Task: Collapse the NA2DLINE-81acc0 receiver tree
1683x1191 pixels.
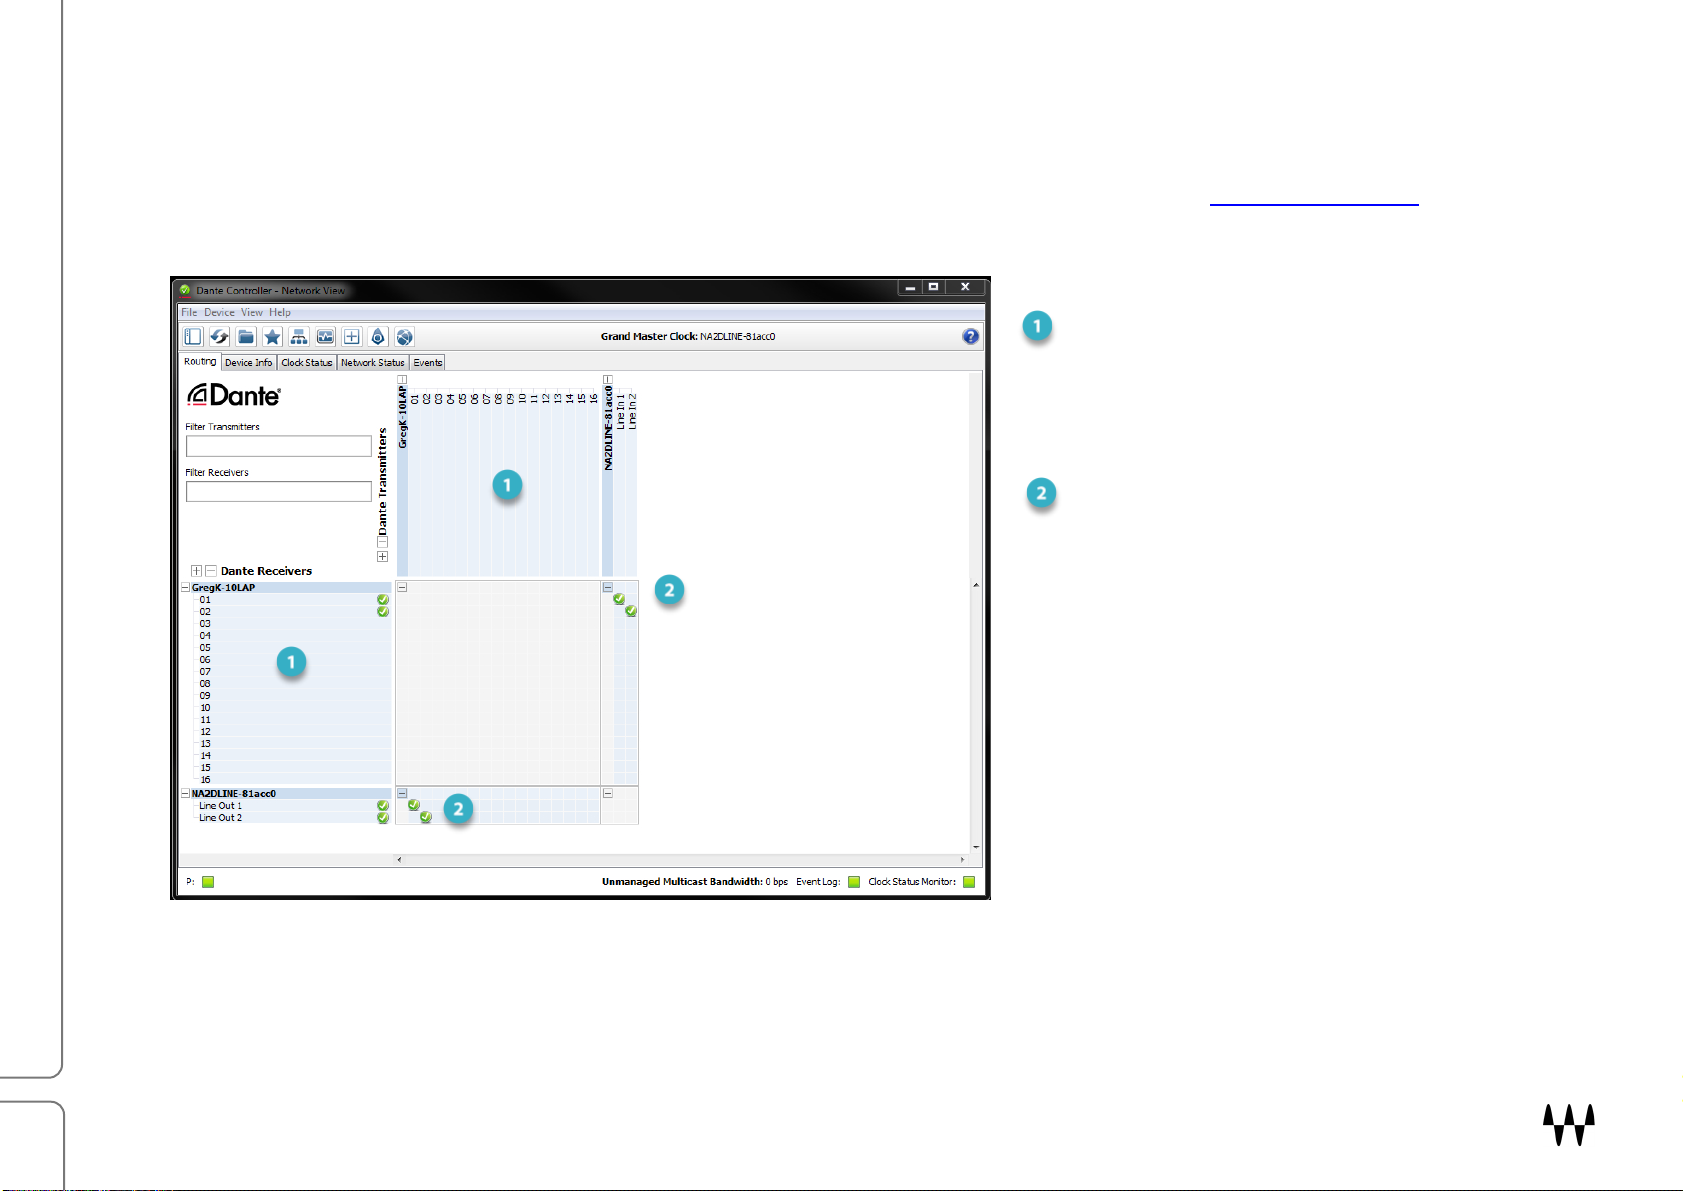Action: [x=186, y=794]
